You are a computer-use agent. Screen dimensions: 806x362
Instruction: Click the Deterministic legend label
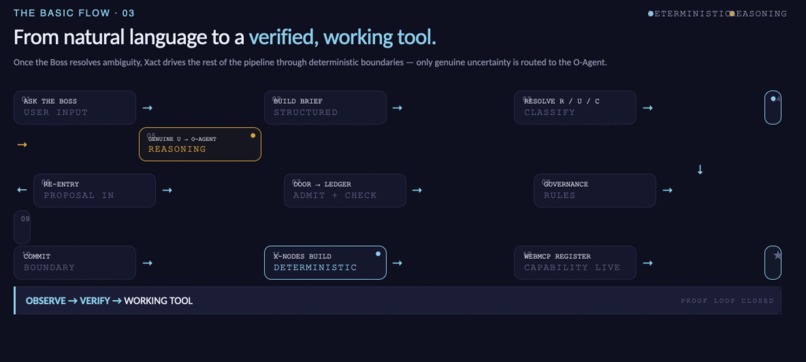click(x=691, y=14)
